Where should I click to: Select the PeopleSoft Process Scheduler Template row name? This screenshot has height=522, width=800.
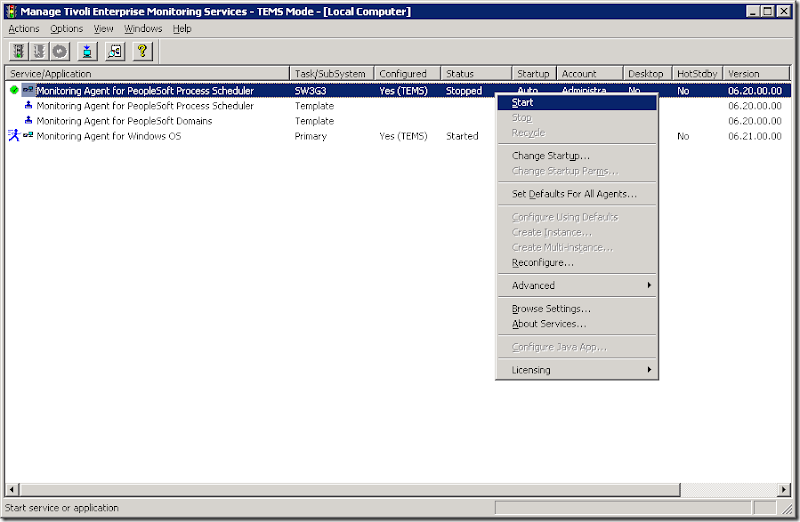(x=145, y=106)
